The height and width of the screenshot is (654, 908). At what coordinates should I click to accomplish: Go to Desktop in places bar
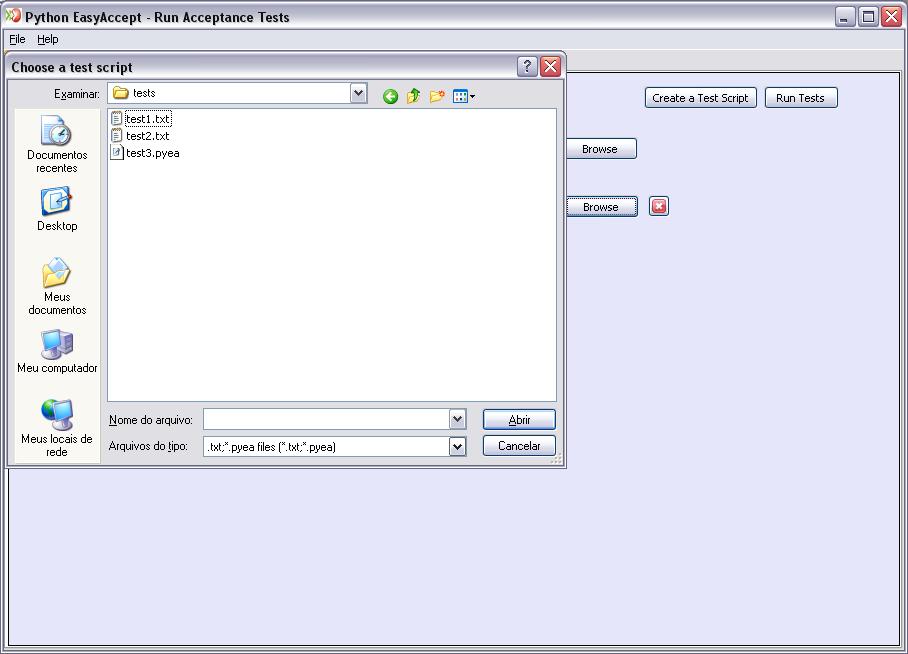(57, 209)
